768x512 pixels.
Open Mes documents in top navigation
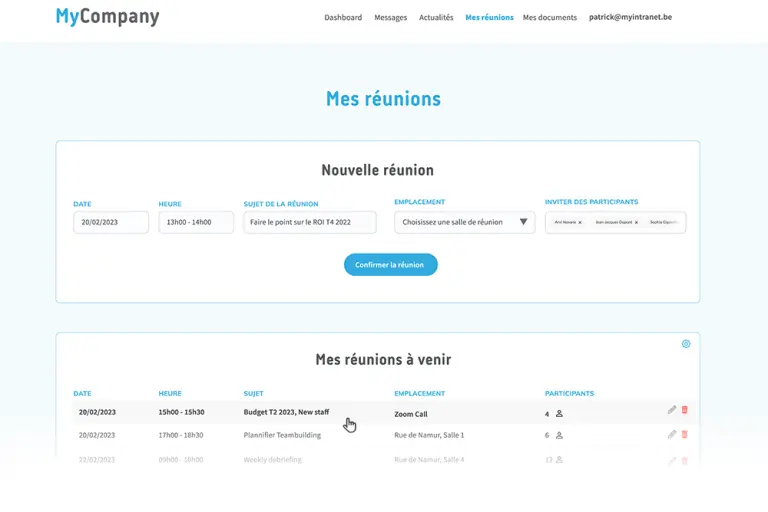(x=550, y=17)
